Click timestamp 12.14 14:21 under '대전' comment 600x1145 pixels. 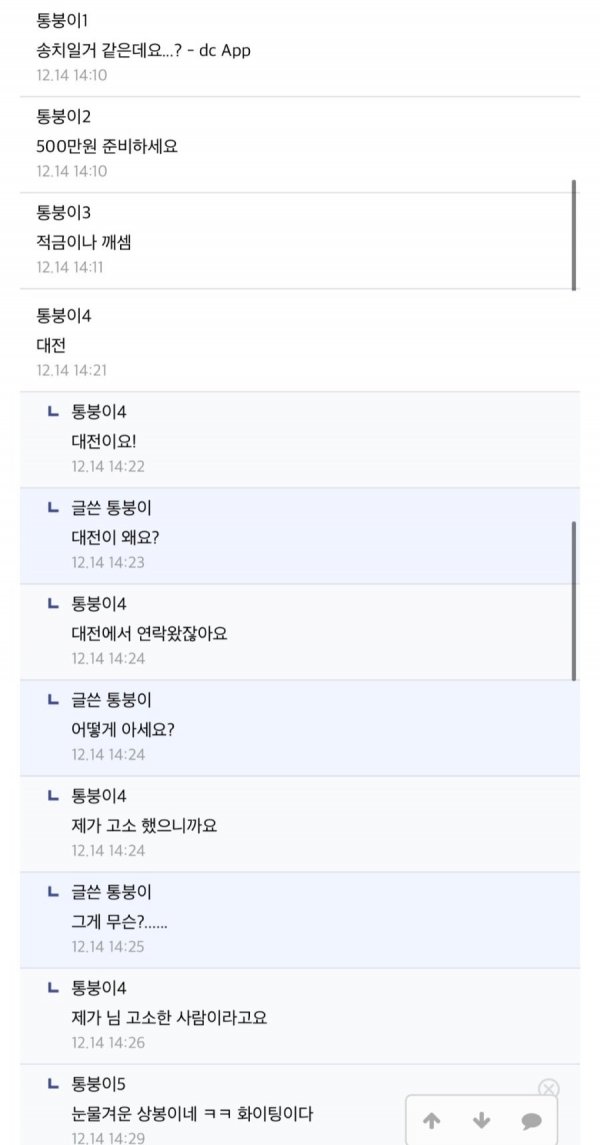click(71, 370)
